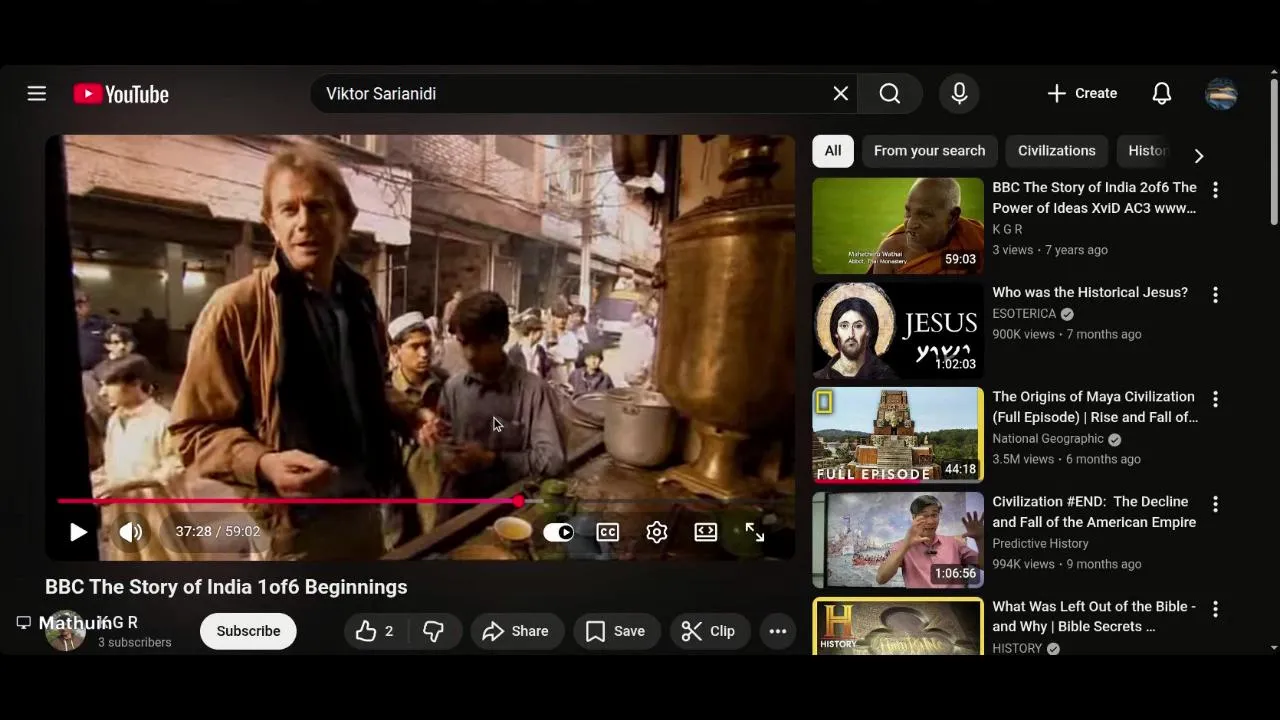Screen dimensions: 1280x720
Task: Open Historical Jesus video thumbnail
Action: (x=898, y=330)
